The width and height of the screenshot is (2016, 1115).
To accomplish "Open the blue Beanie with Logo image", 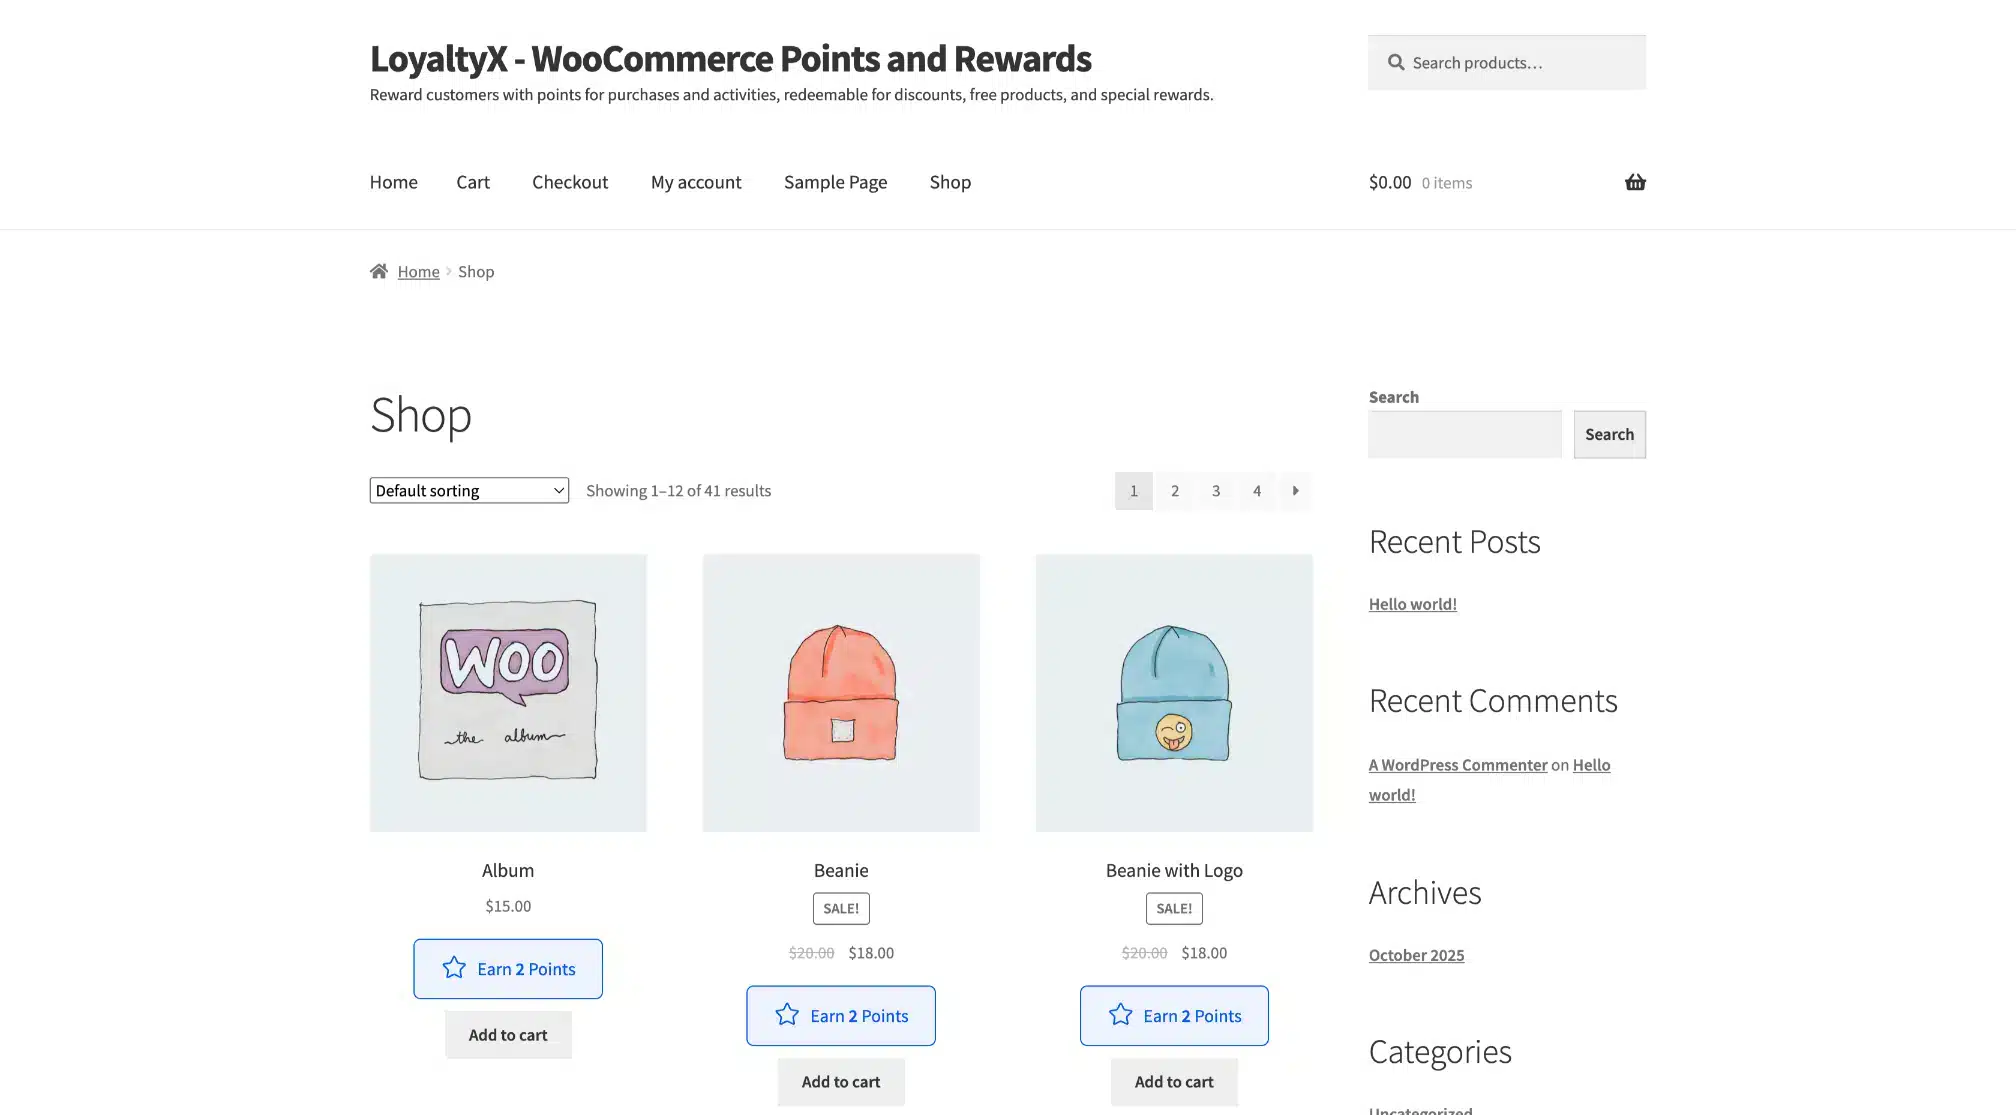I will tap(1174, 692).
